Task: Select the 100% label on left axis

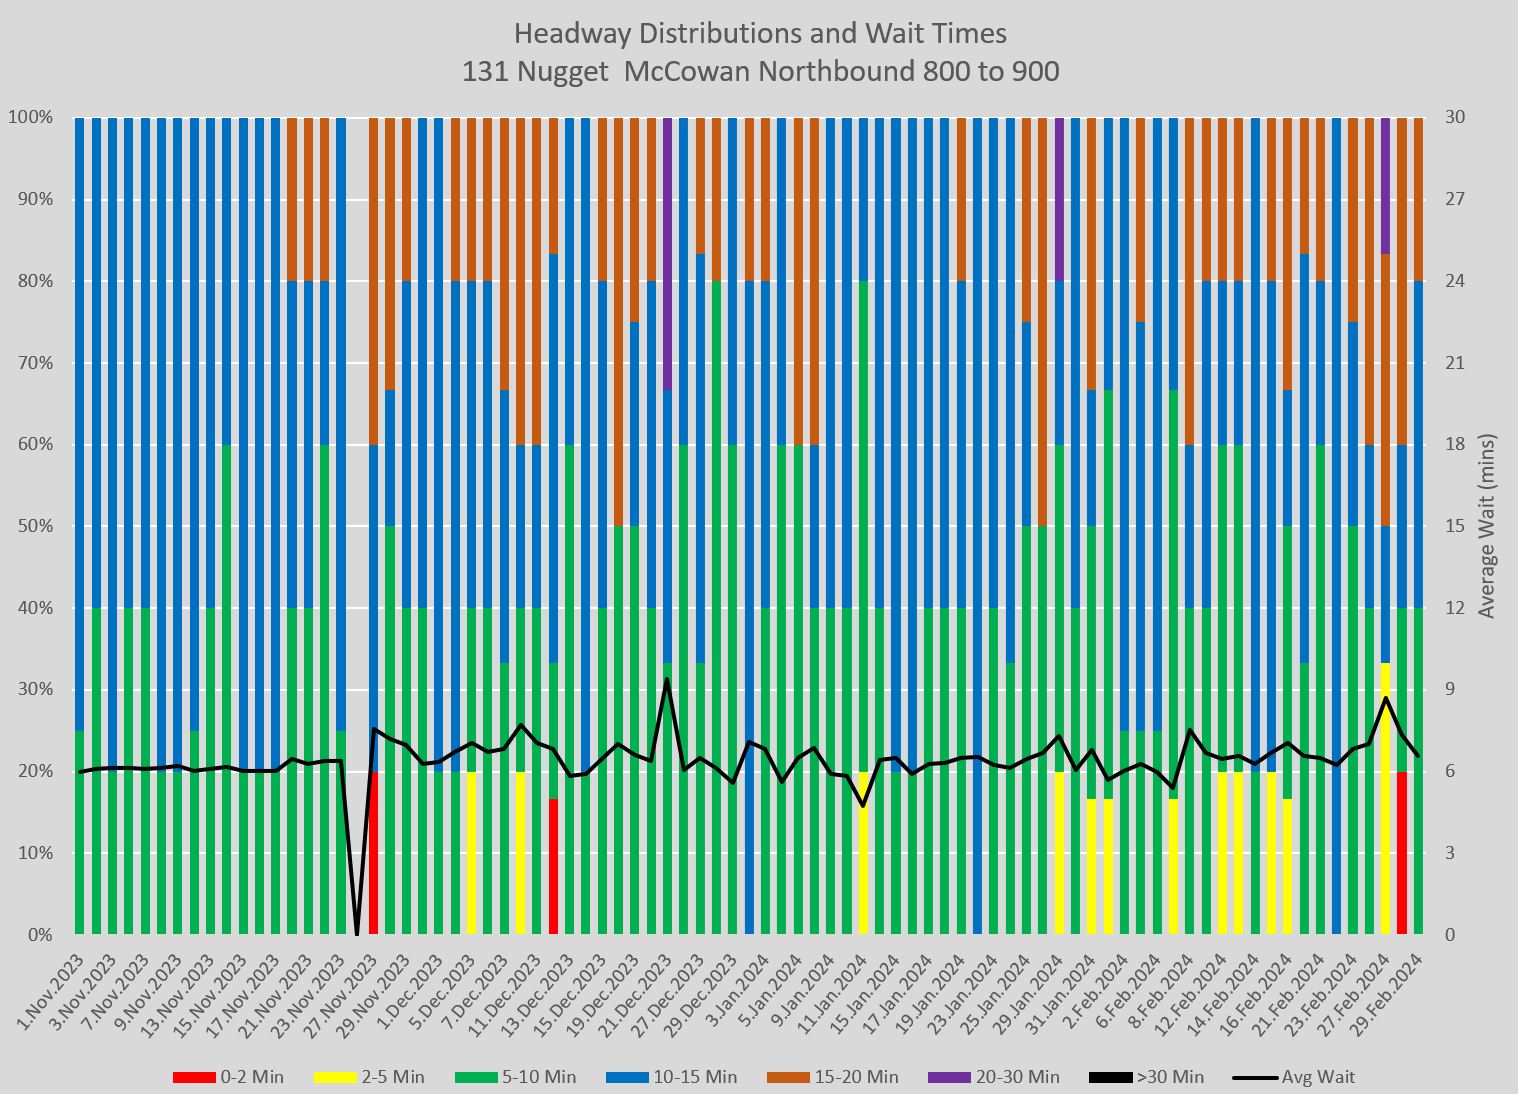Action: click(x=31, y=117)
